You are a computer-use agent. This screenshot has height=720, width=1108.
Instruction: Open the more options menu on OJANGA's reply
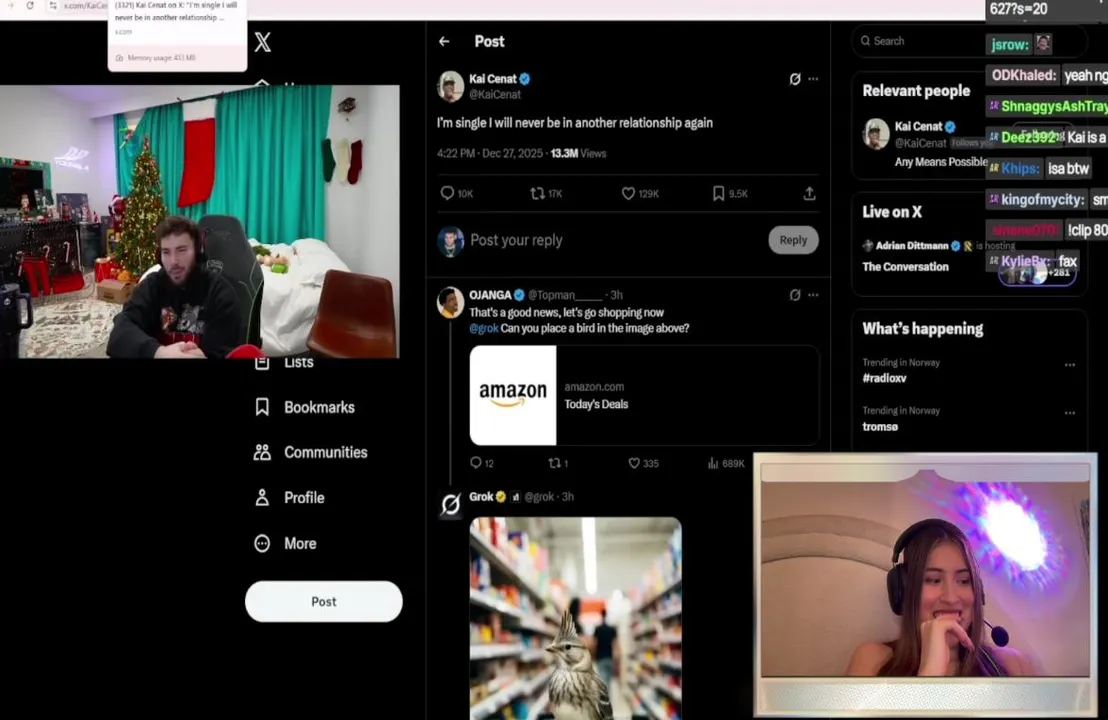click(x=813, y=295)
